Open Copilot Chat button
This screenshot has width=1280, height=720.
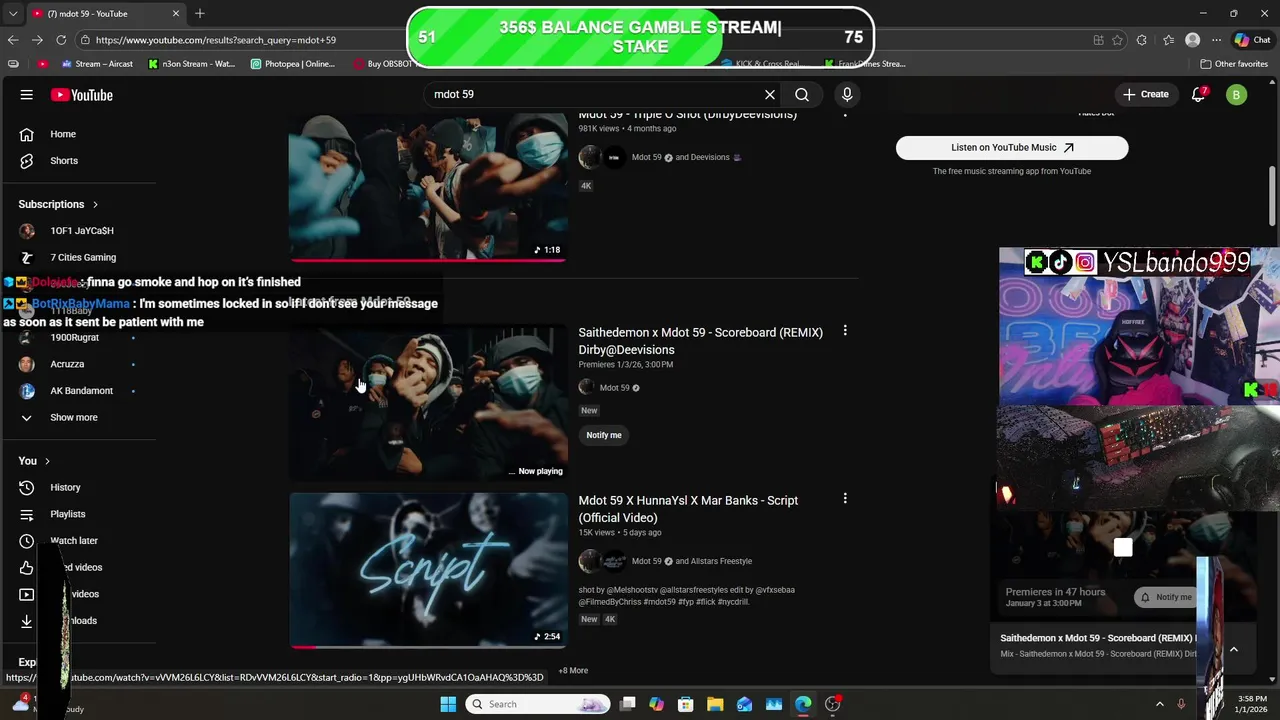tap(1252, 40)
